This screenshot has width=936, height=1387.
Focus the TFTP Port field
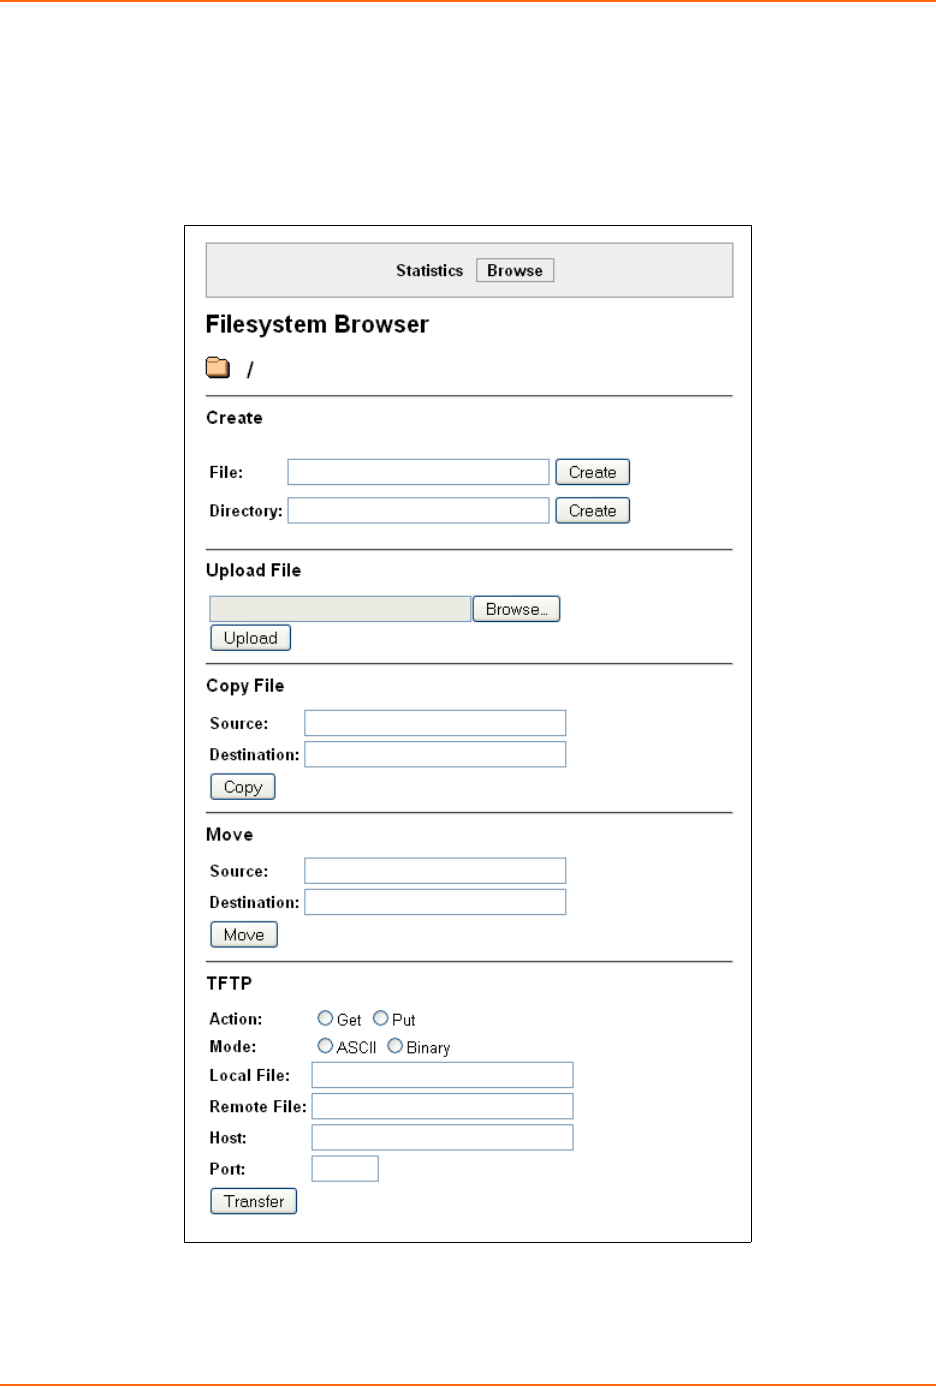(x=345, y=1168)
